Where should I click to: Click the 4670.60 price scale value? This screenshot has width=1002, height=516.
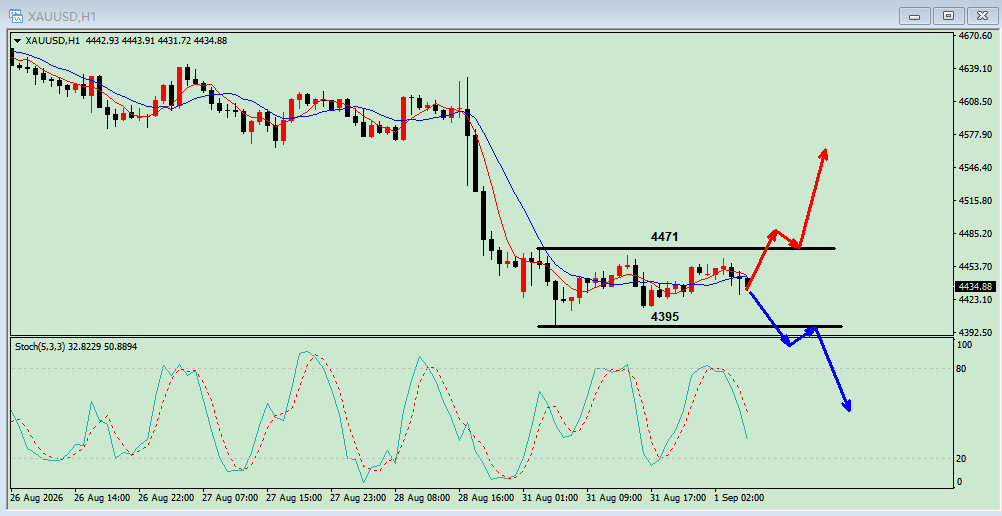point(975,36)
